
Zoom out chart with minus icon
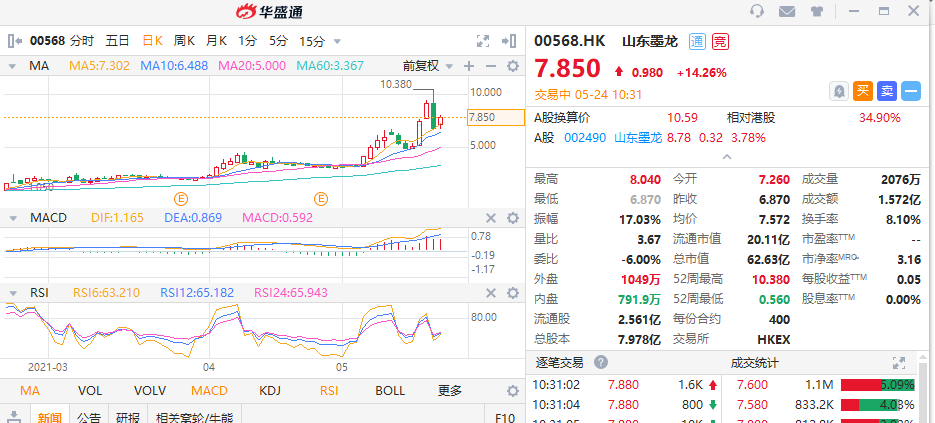[x=491, y=66]
